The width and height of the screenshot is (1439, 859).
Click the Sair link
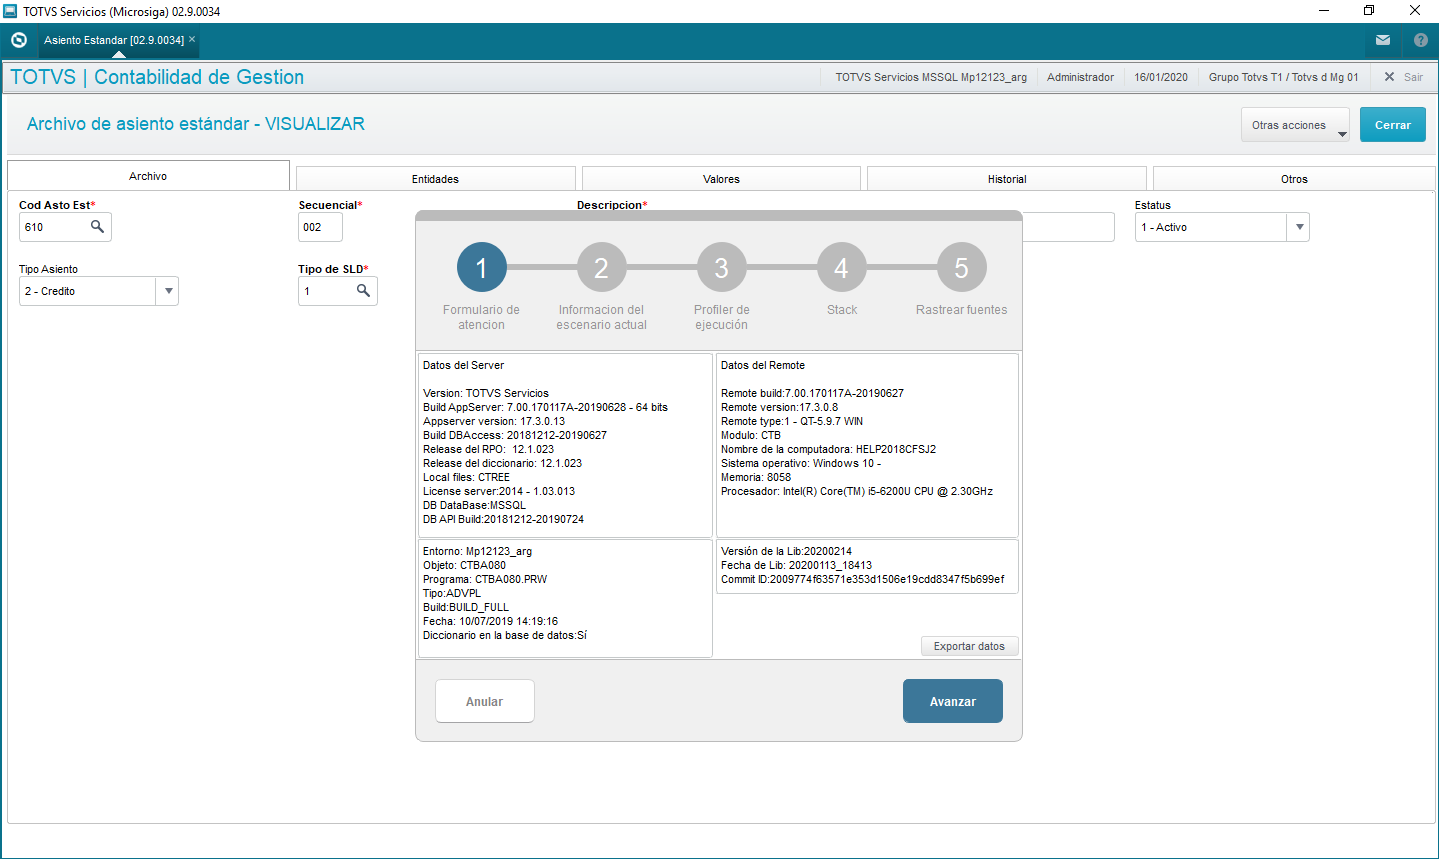1413,77
